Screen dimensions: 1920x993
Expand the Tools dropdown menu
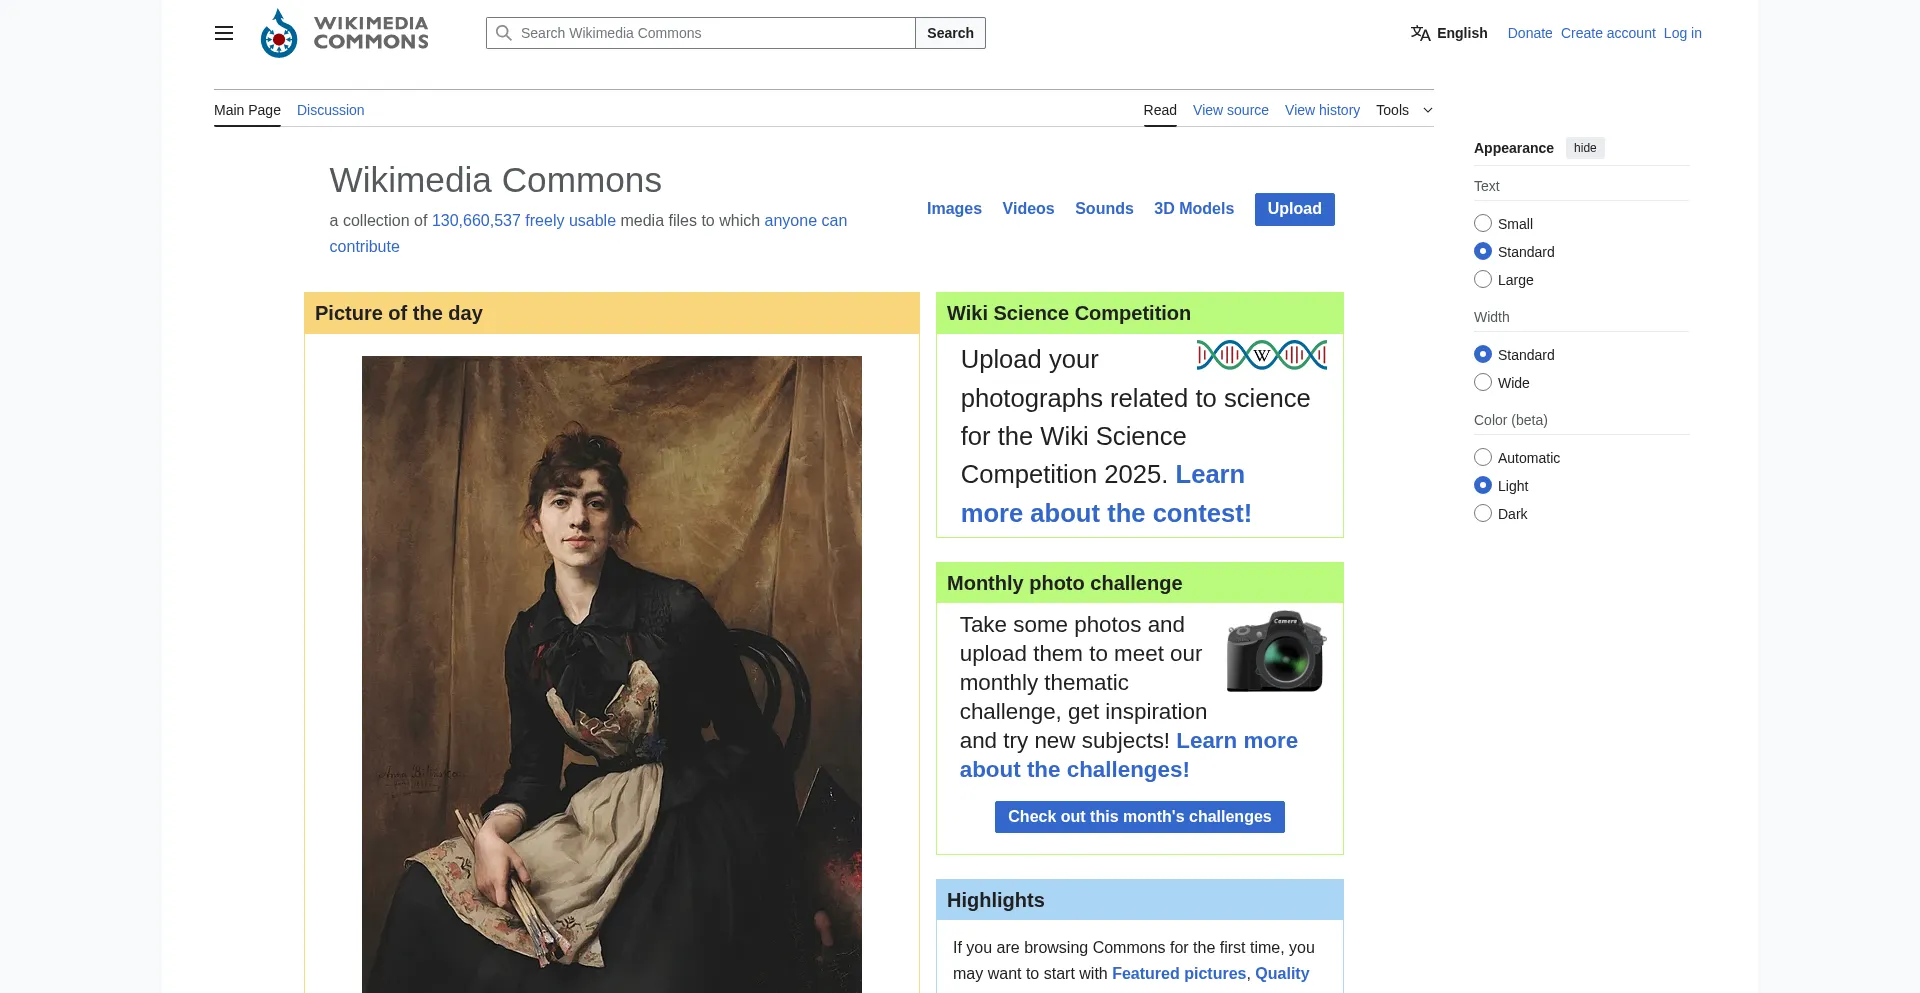(1404, 110)
